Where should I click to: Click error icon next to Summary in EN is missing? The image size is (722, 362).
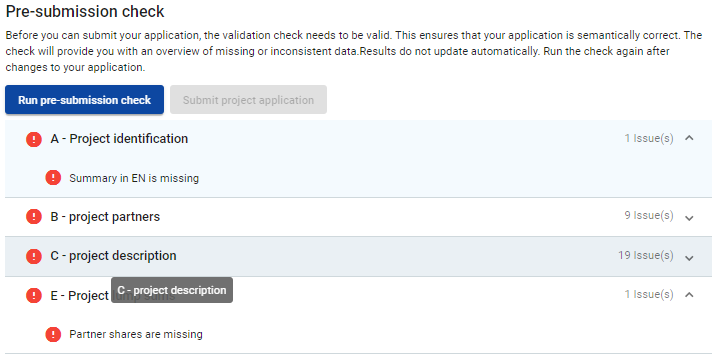tap(53, 177)
